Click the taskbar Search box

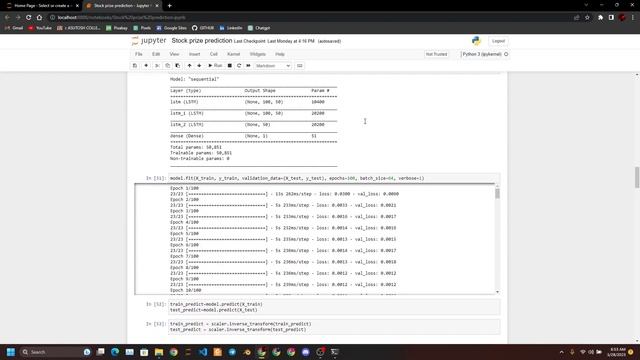[x=52, y=352]
